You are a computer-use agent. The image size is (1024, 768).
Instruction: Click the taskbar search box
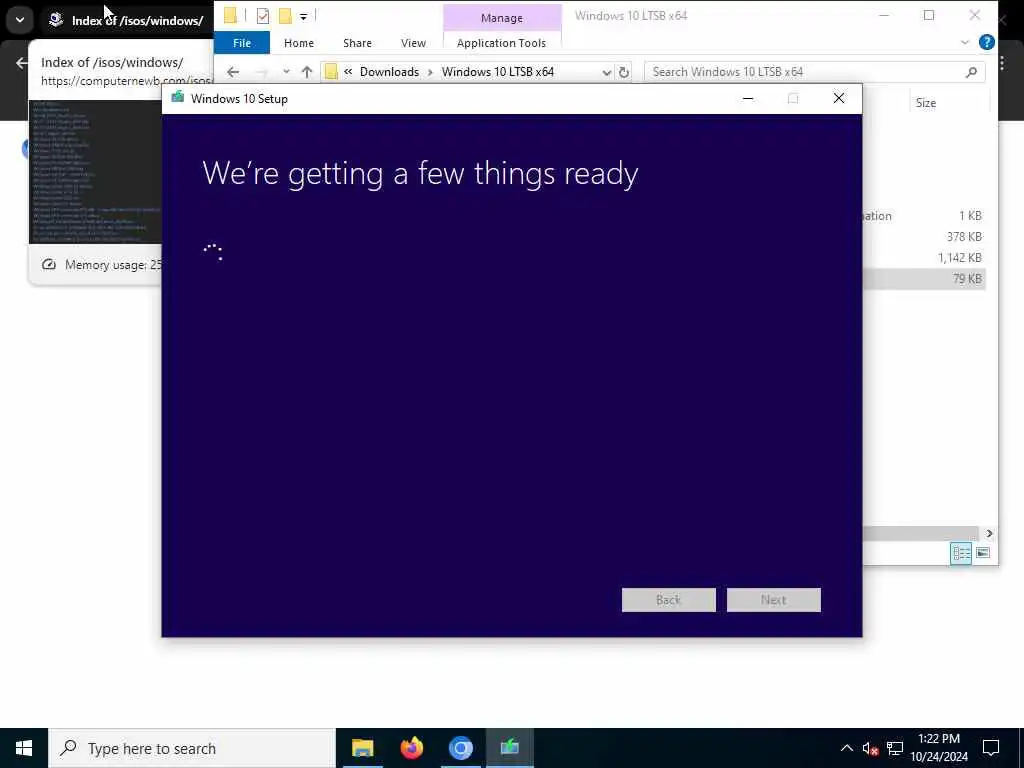point(192,748)
